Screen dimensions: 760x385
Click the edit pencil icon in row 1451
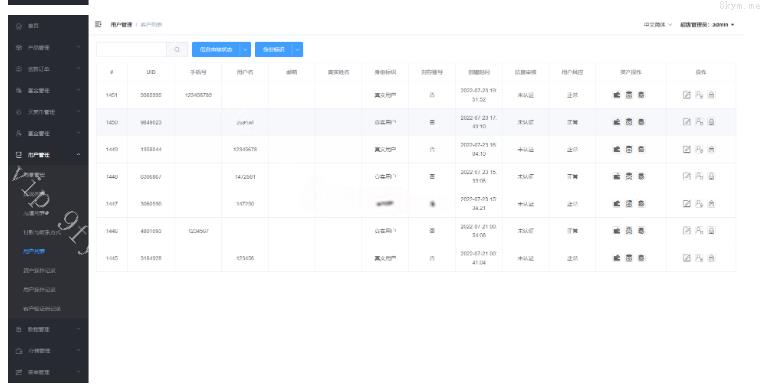tap(686, 95)
